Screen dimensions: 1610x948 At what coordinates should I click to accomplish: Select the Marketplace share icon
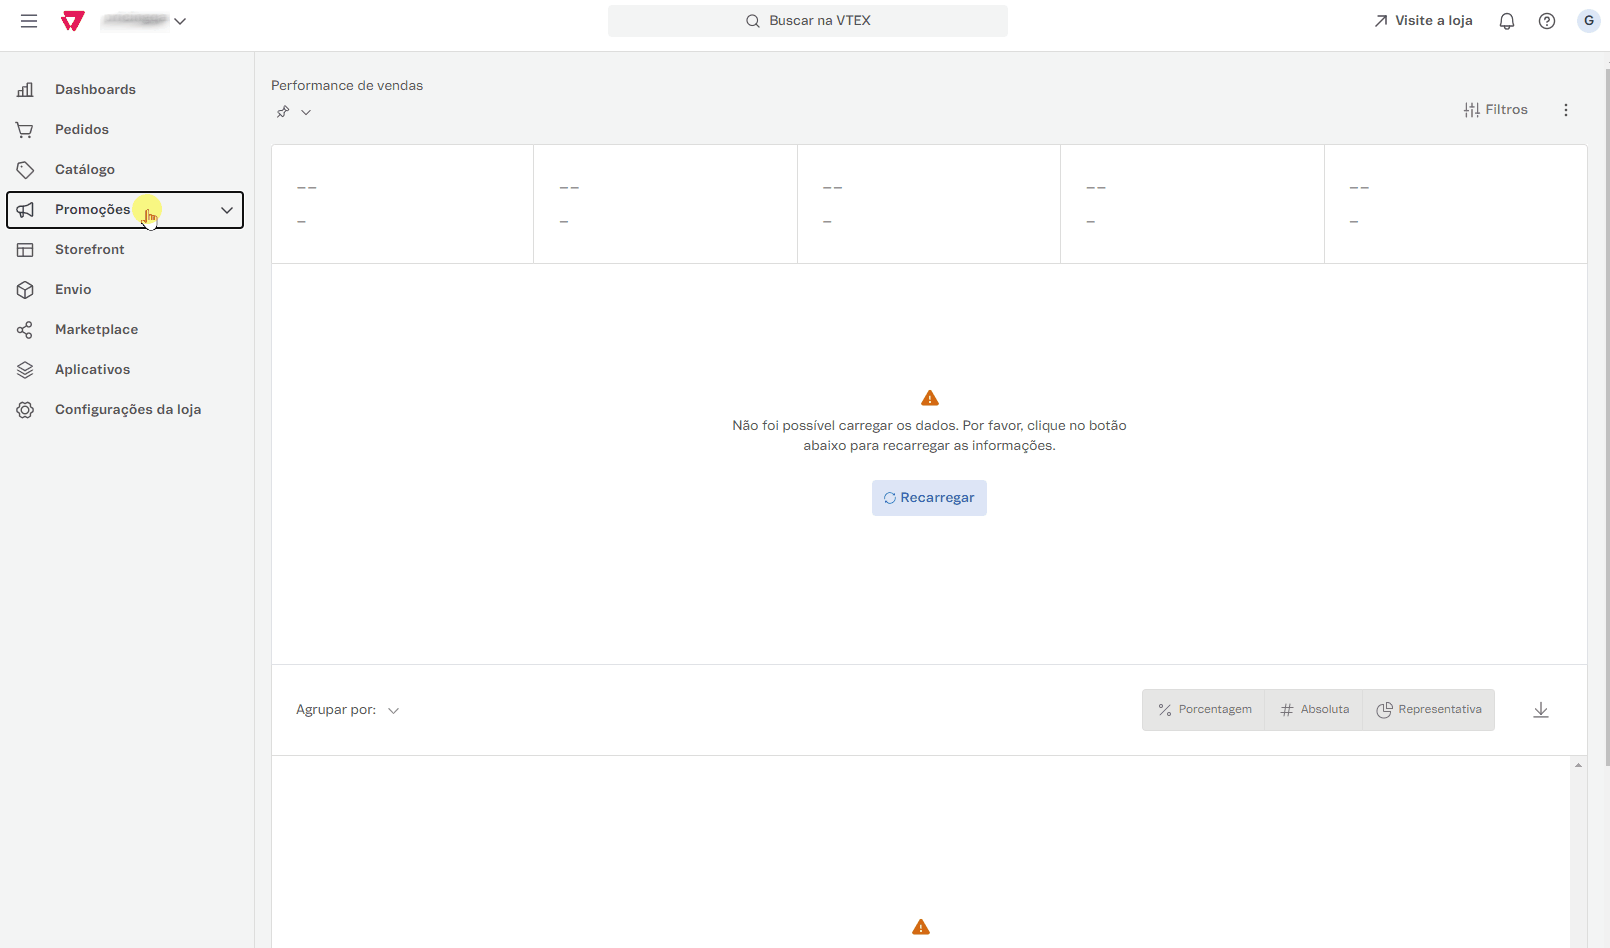(25, 329)
